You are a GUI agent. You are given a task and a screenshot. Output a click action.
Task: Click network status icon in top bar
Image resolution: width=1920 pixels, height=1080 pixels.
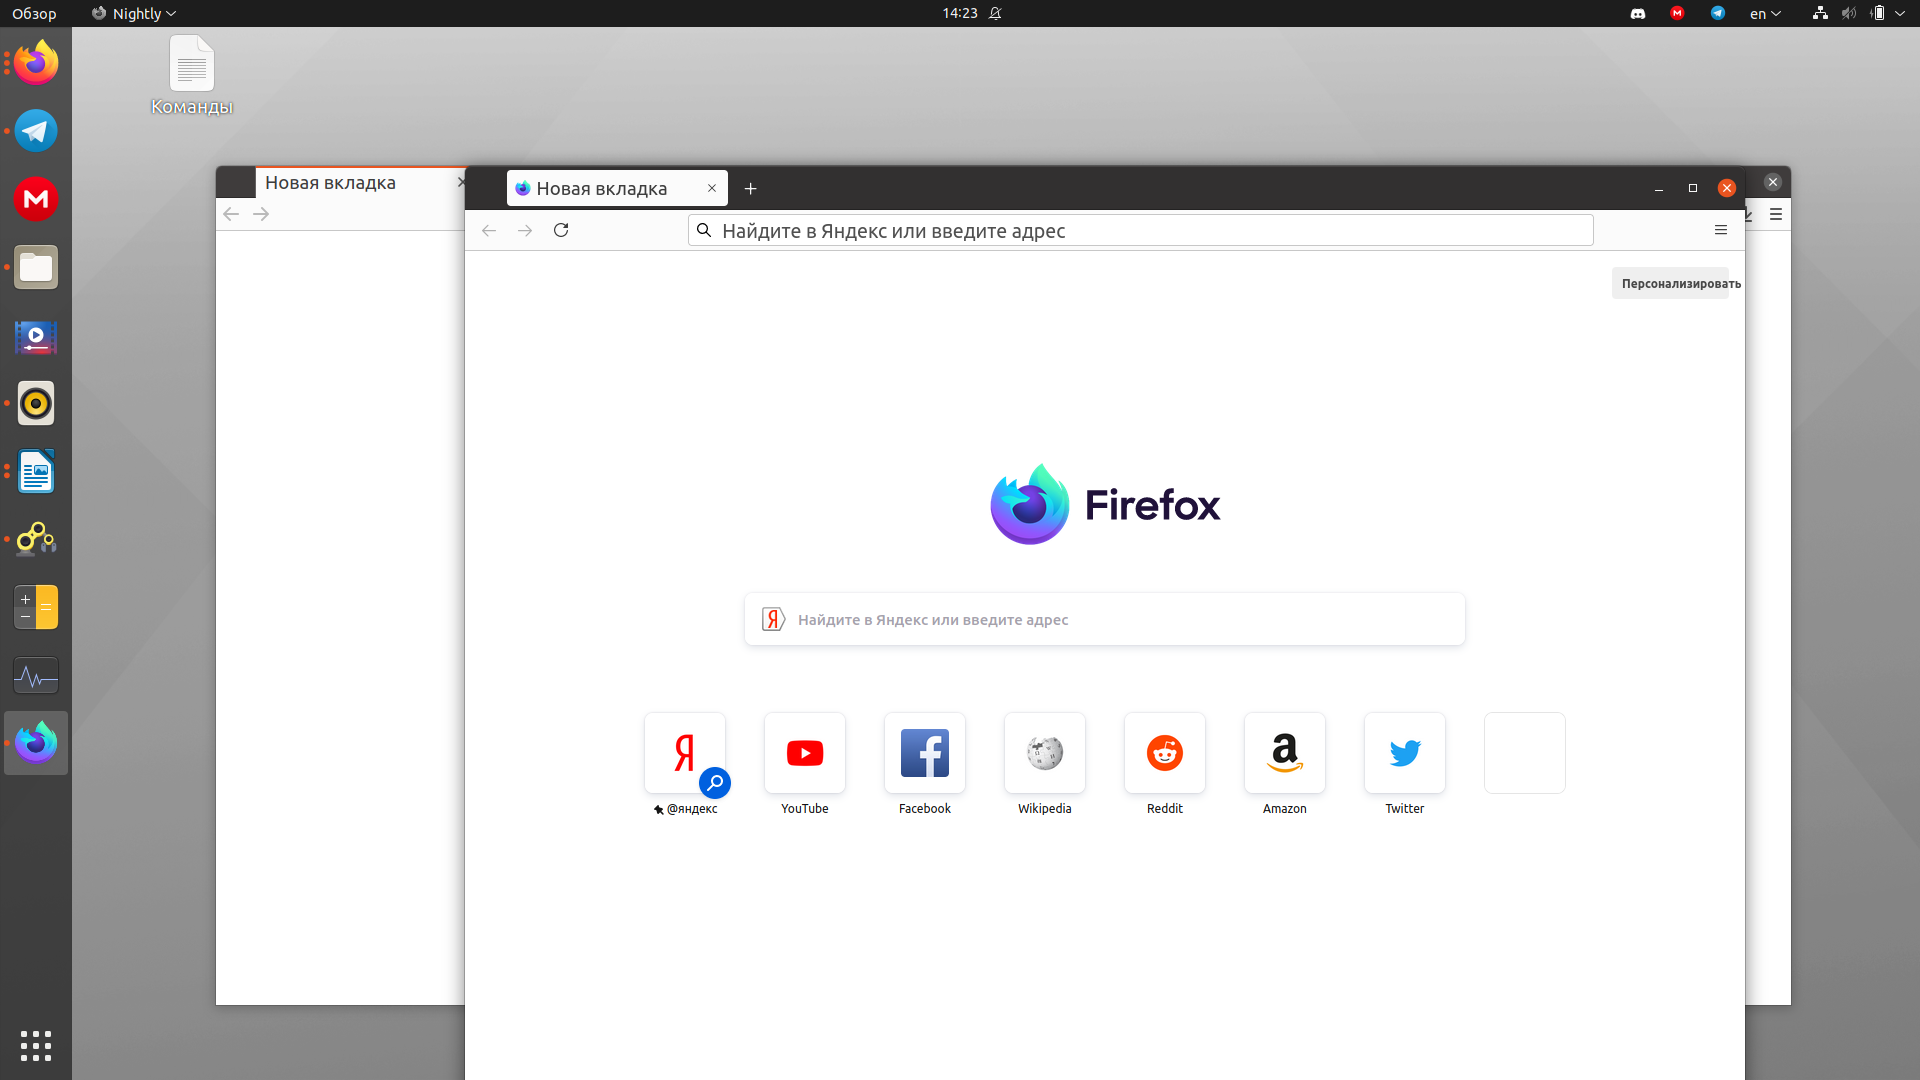[x=1820, y=13]
